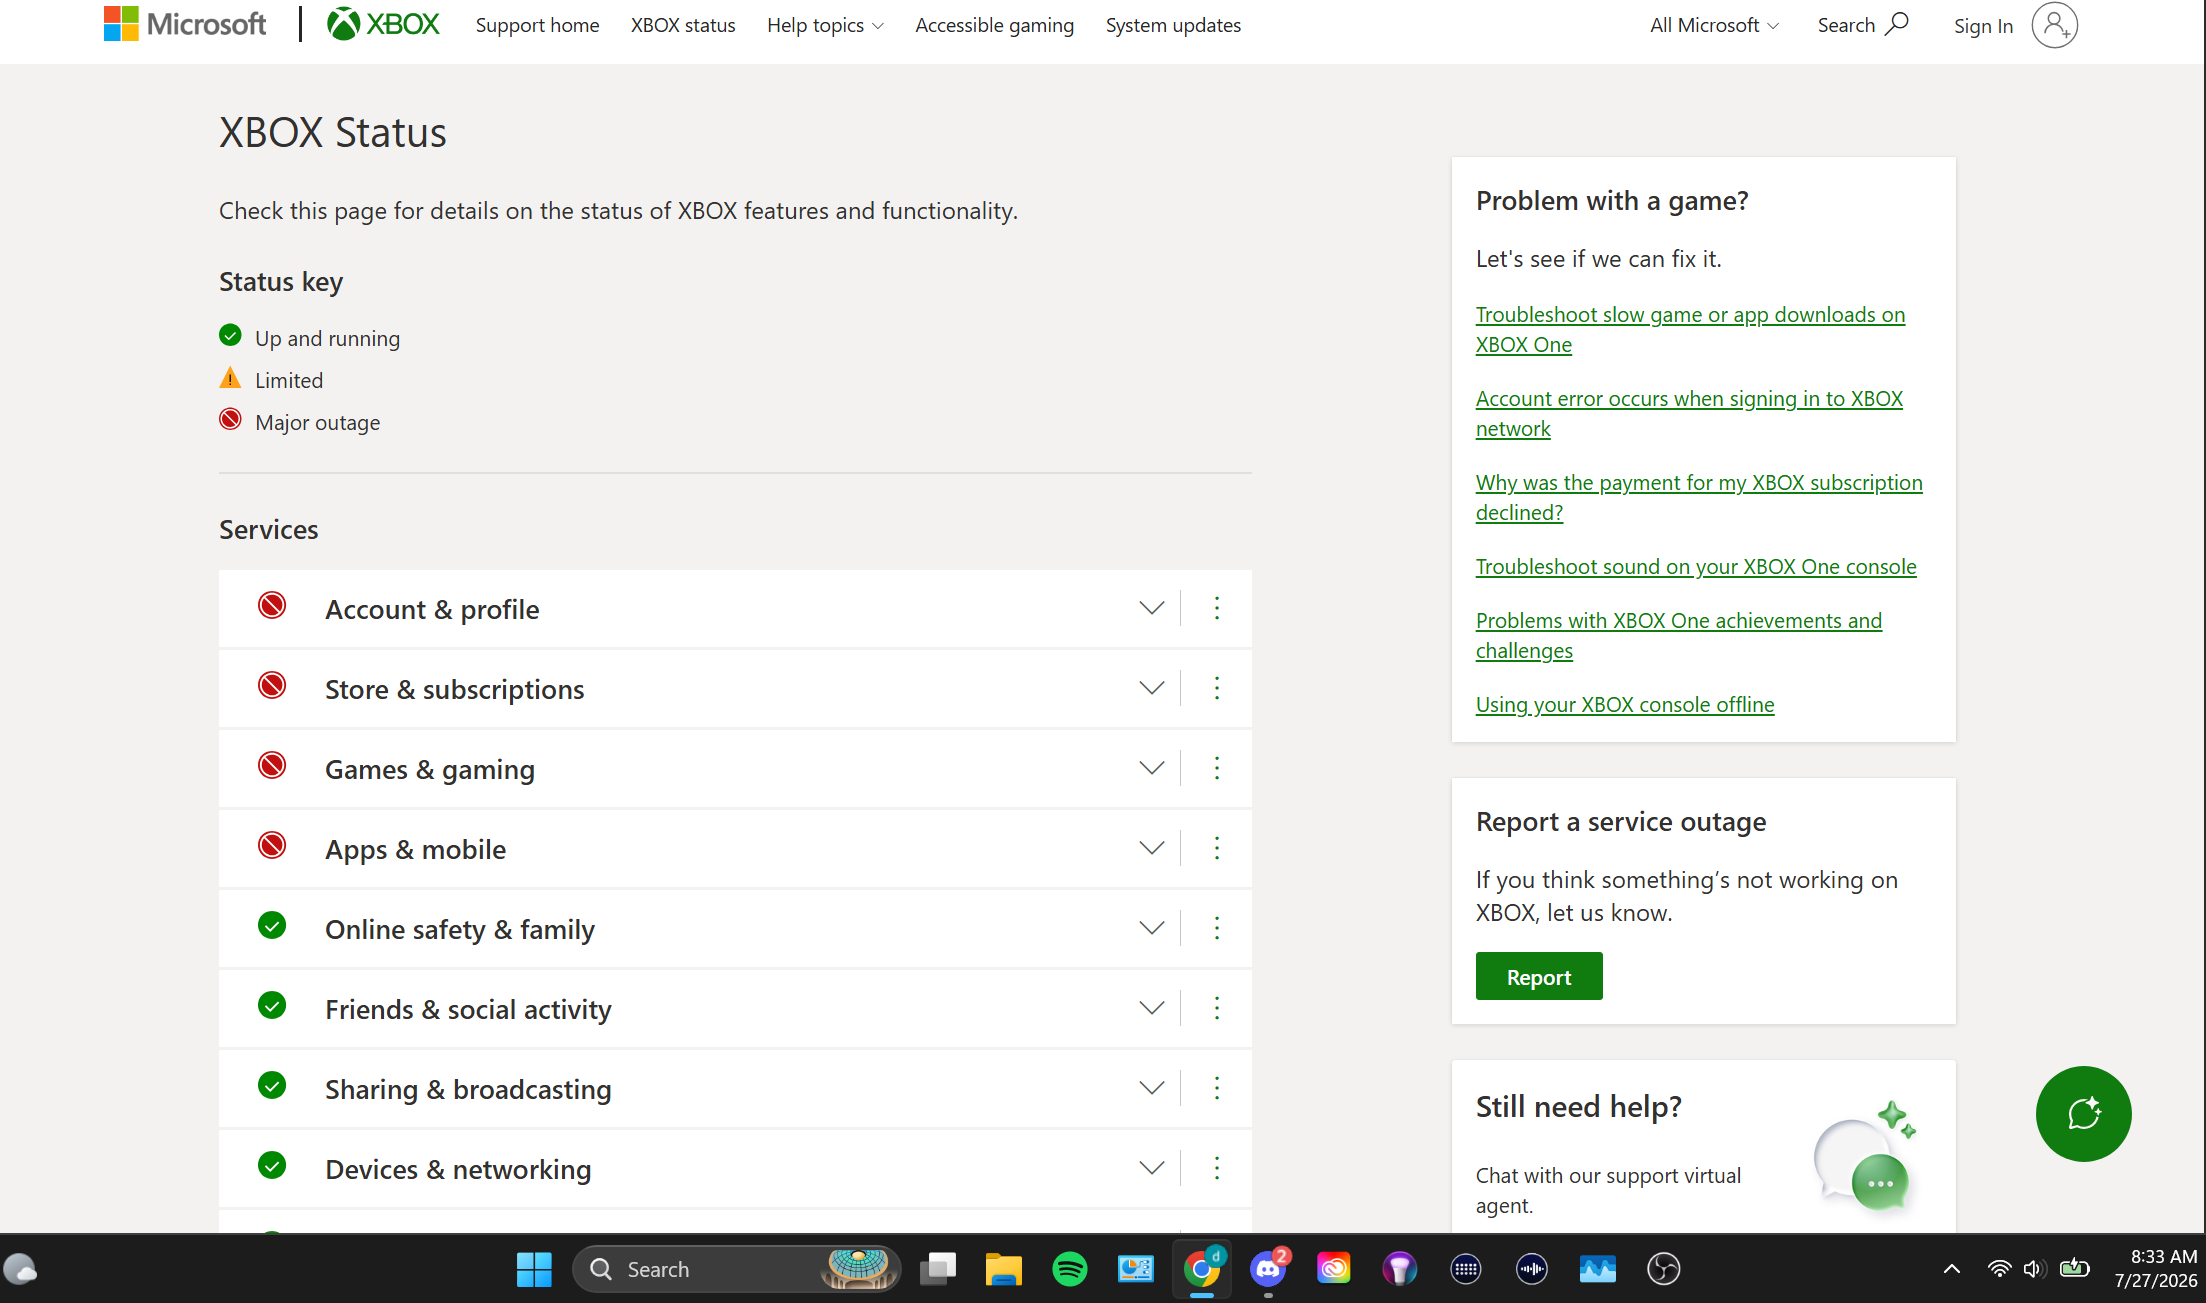Click the green check icon beside Online safety & family
2206x1303 pixels.
272,926
